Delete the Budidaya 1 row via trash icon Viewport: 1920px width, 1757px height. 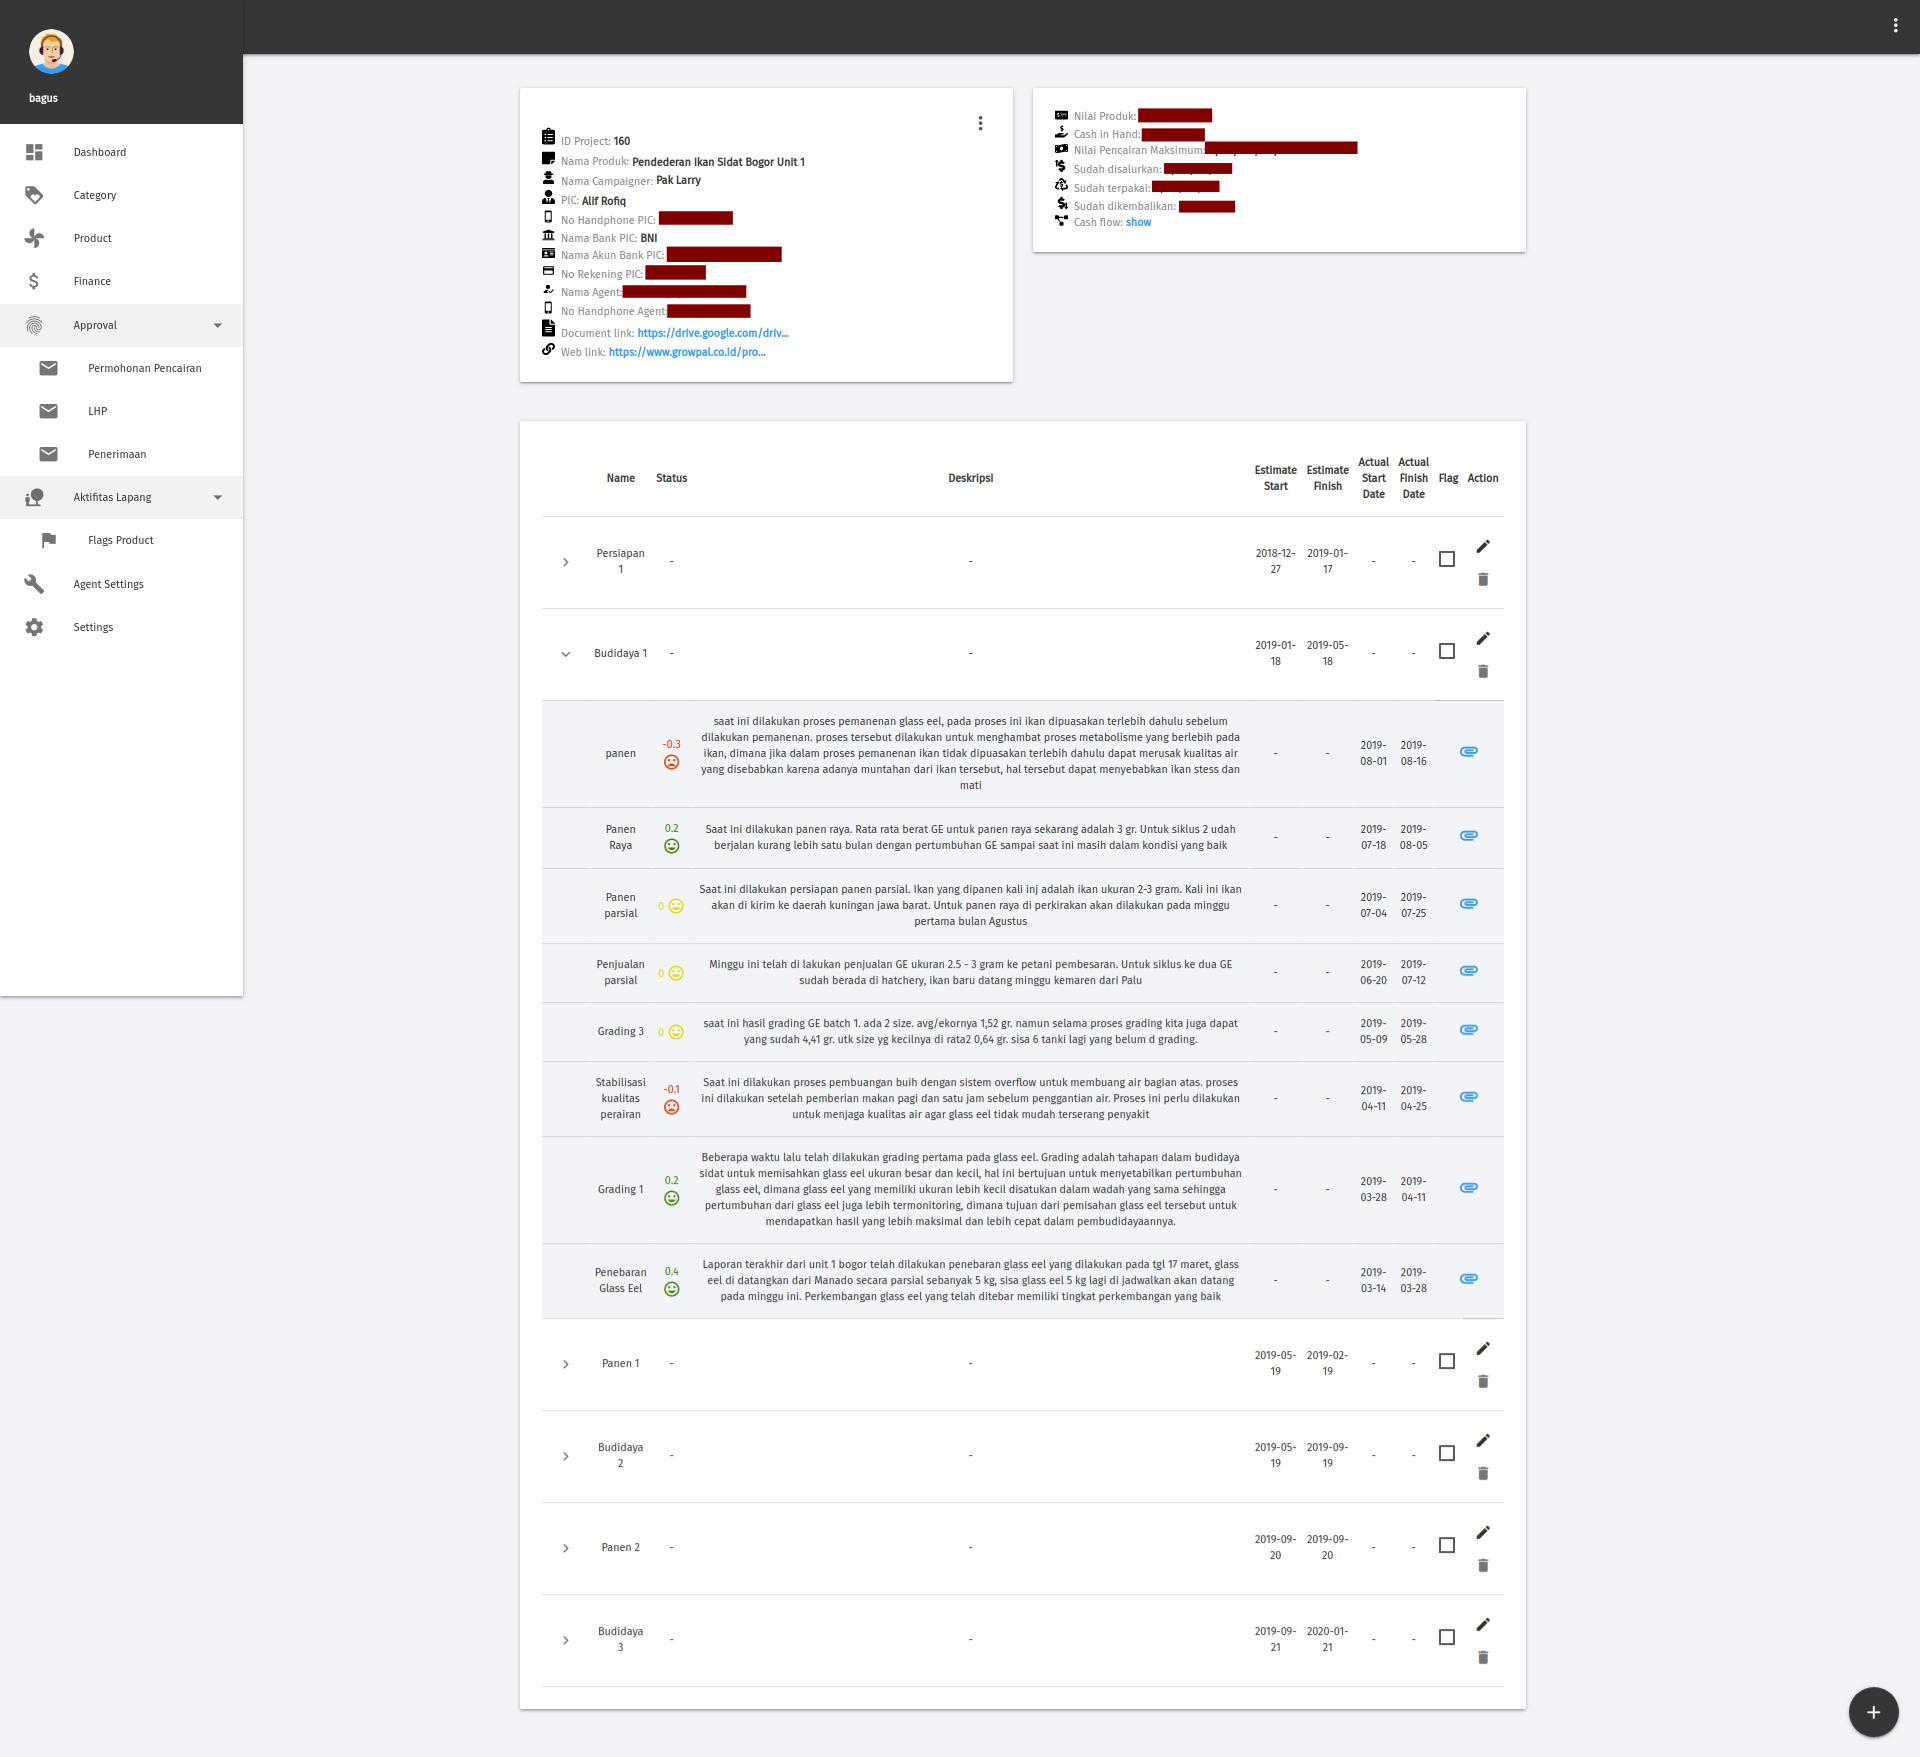click(x=1483, y=672)
